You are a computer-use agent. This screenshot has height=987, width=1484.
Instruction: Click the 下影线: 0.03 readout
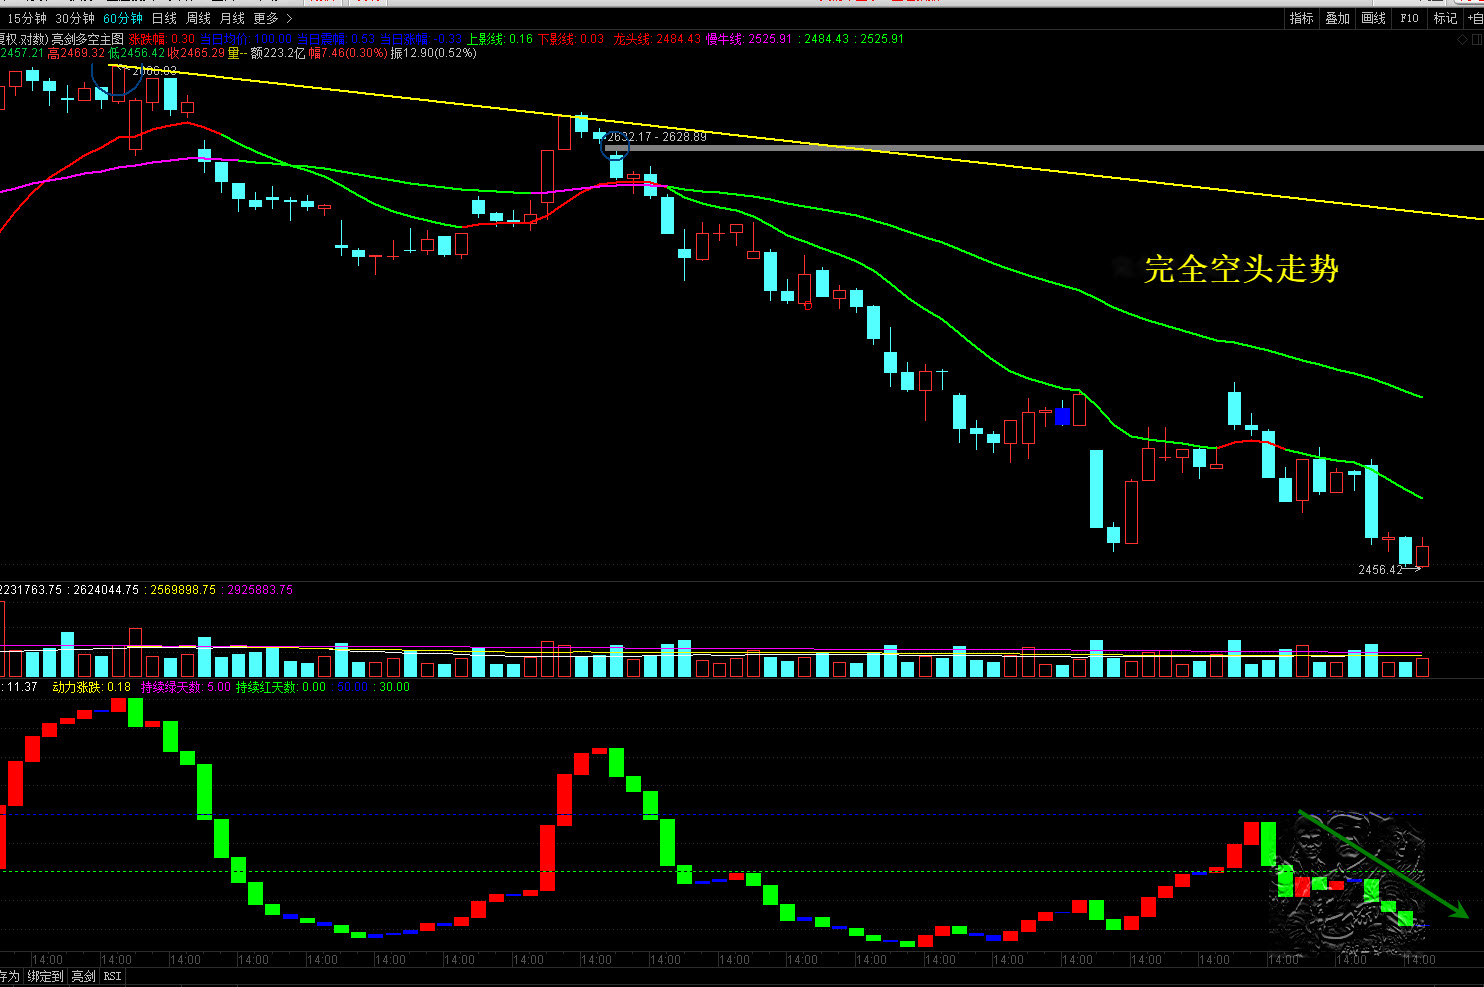click(571, 39)
